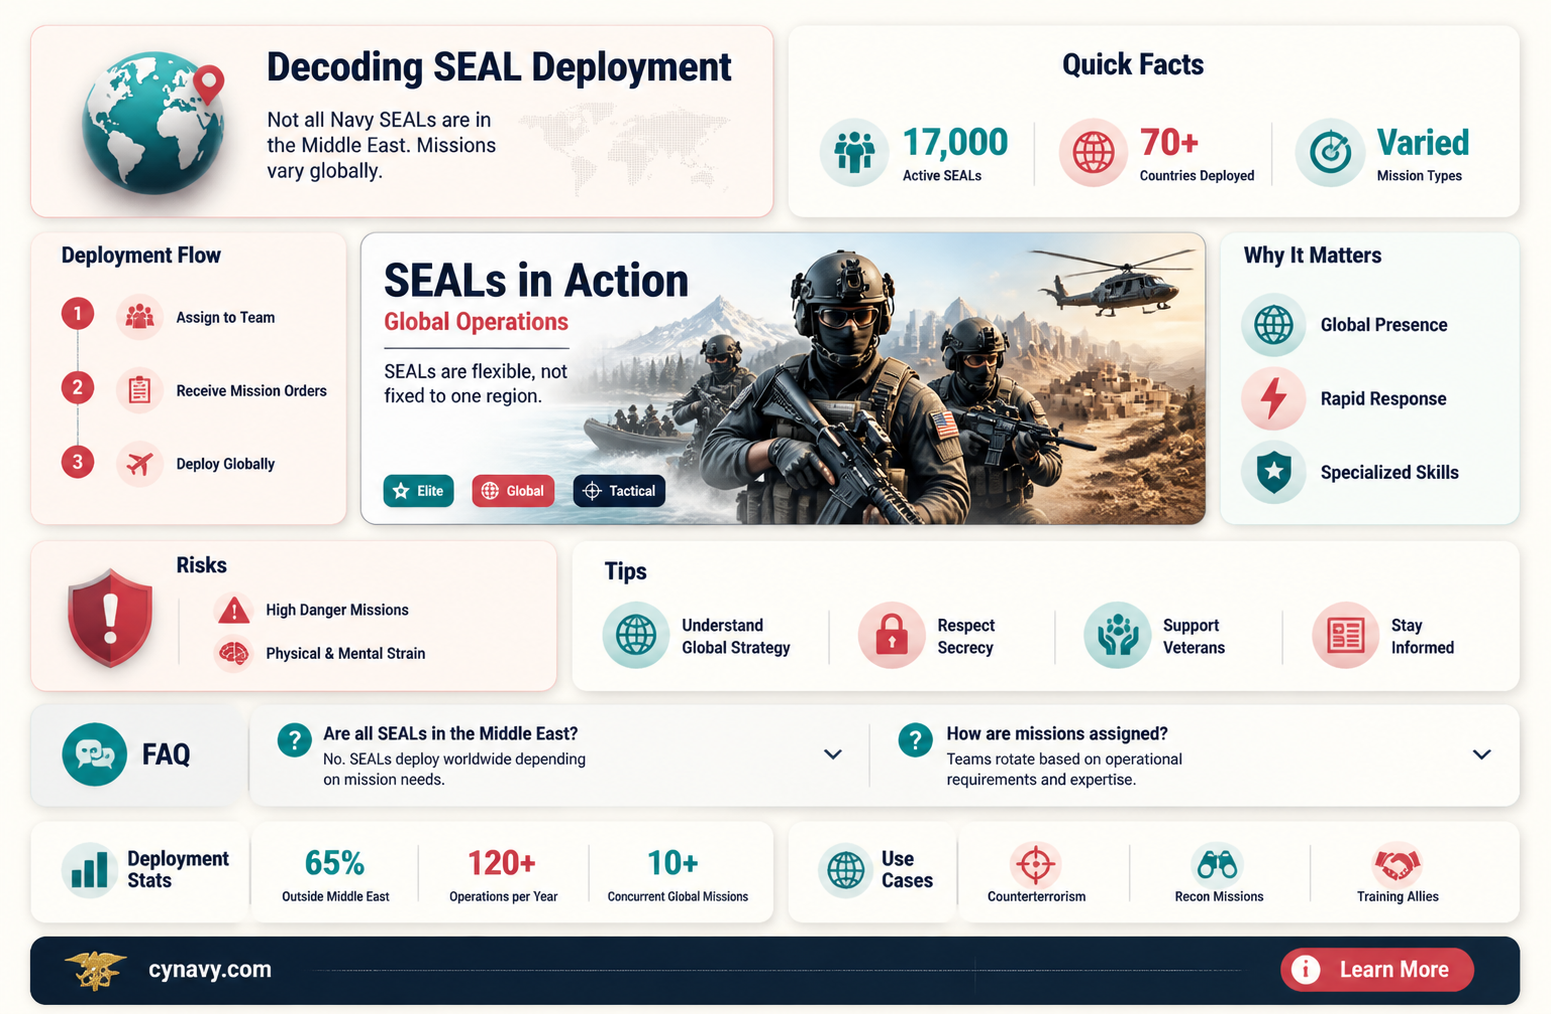Click the 'Specialized Skills' label
Image resolution: width=1551 pixels, height=1014 pixels.
pos(1389,472)
